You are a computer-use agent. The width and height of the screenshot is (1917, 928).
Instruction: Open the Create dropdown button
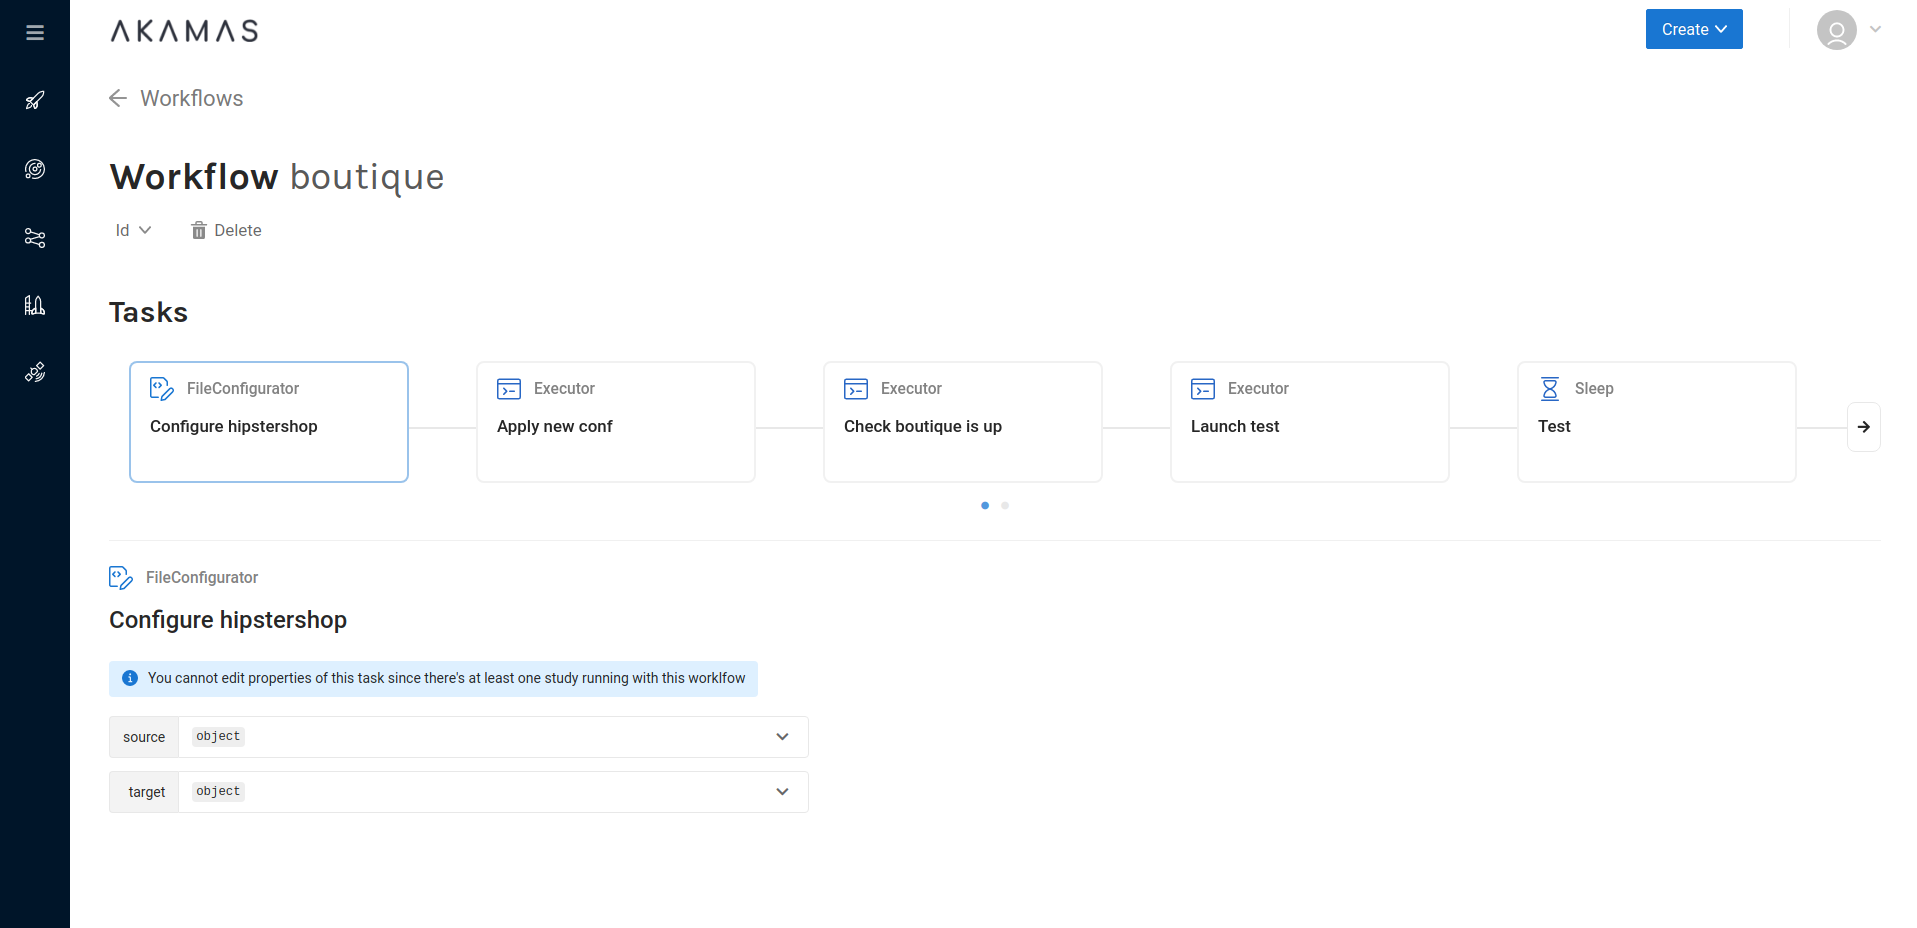(x=1693, y=29)
